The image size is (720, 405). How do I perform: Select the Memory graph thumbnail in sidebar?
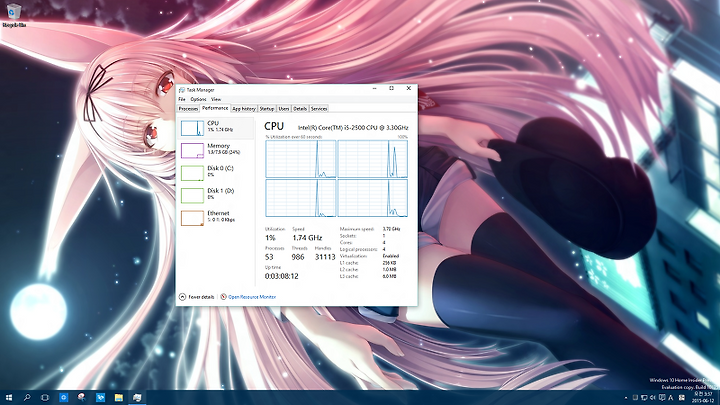192,151
